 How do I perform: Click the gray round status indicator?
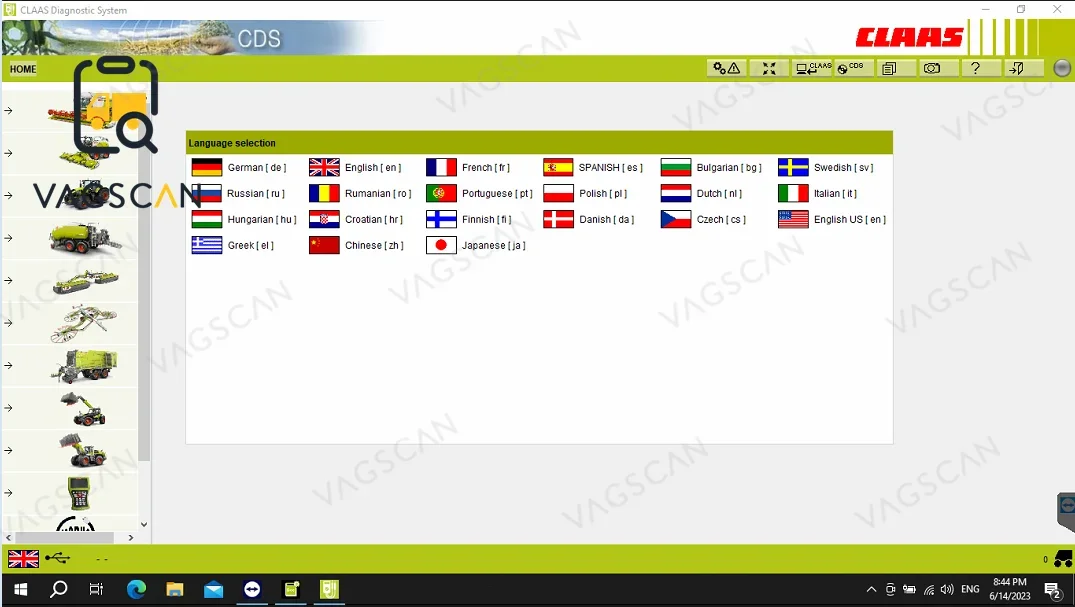click(x=1061, y=68)
